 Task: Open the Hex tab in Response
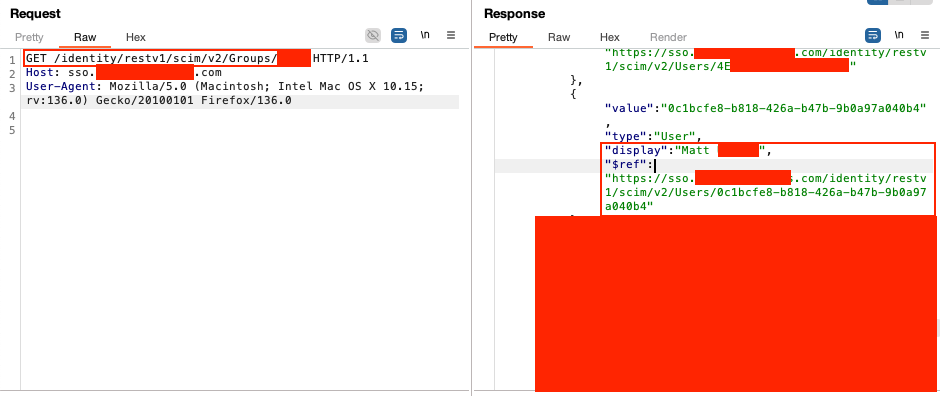[610, 37]
